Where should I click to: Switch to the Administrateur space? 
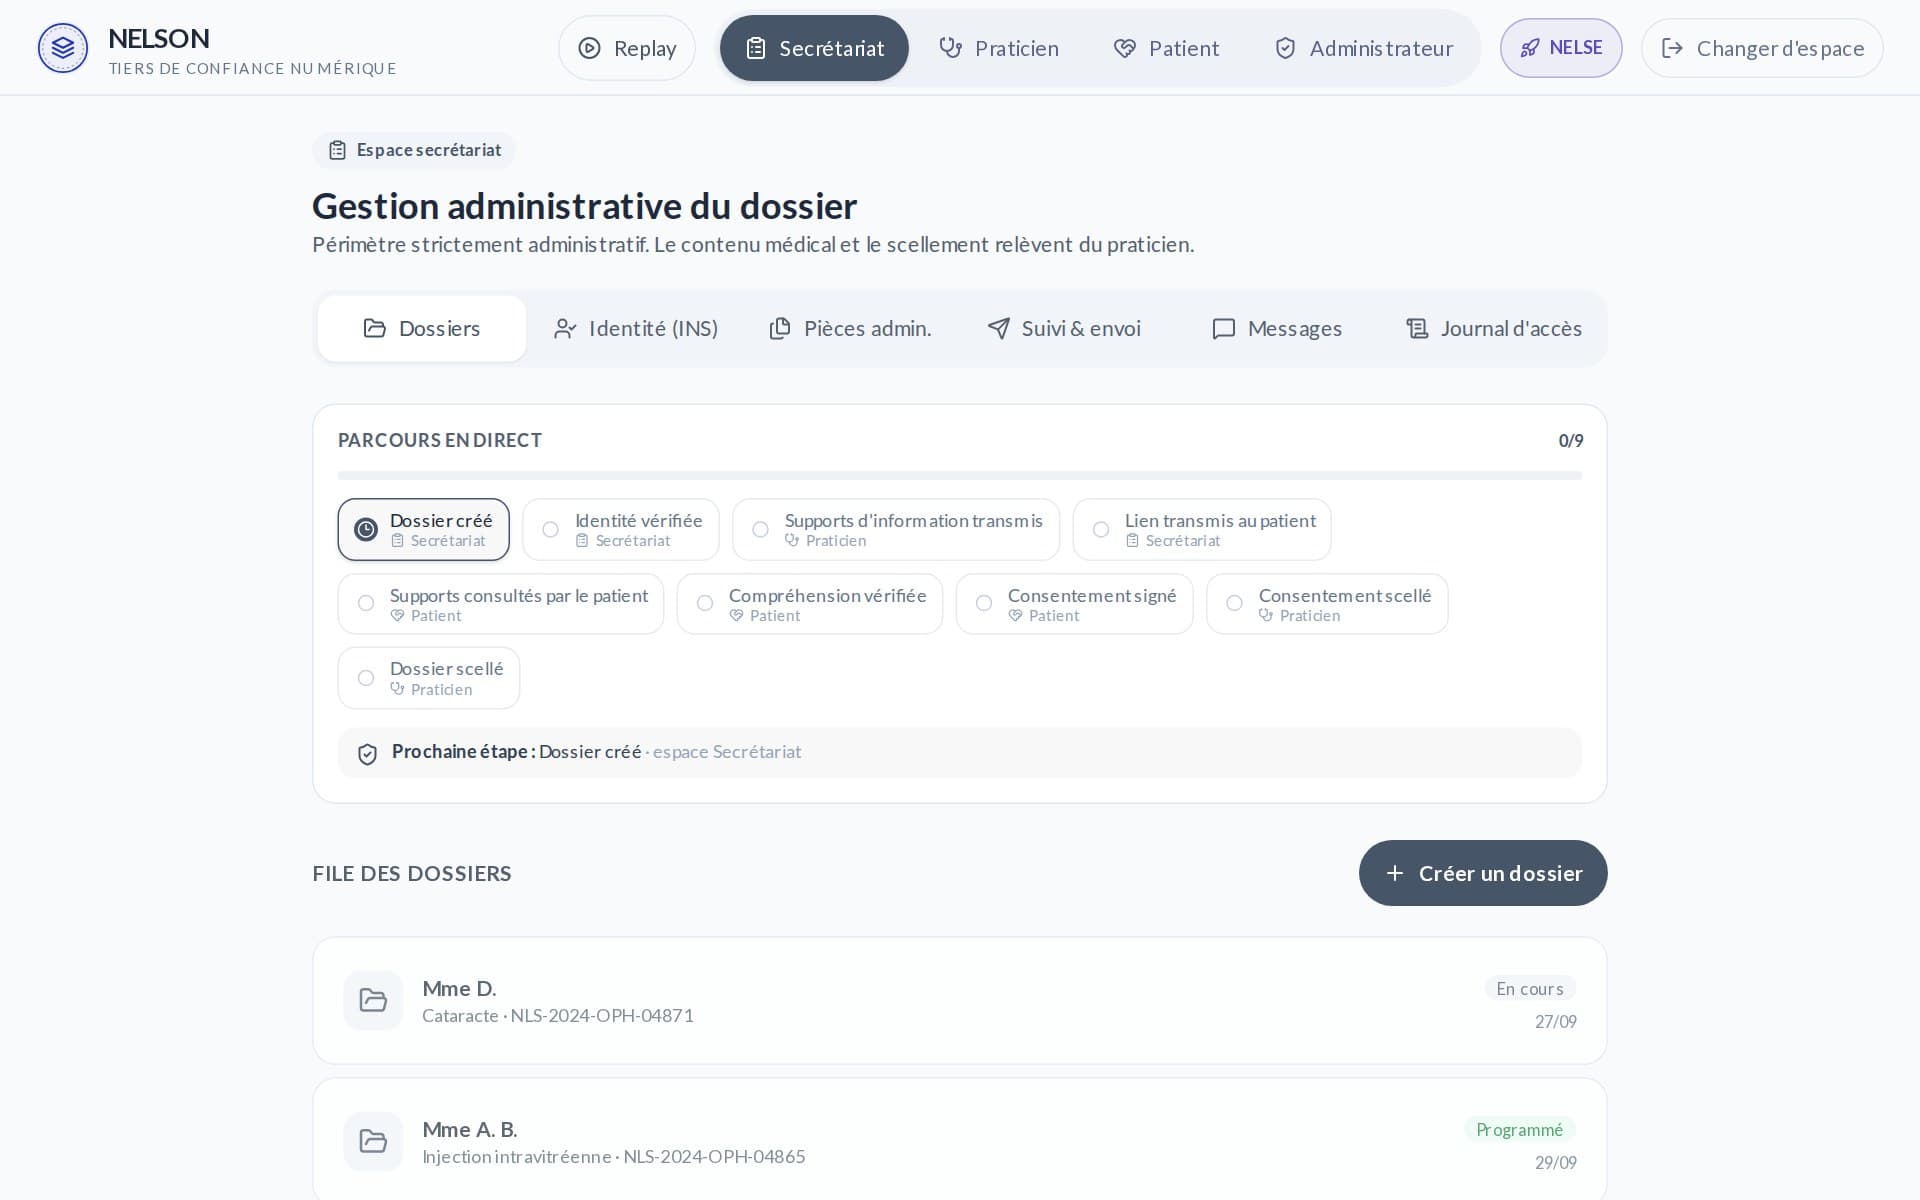point(1364,48)
